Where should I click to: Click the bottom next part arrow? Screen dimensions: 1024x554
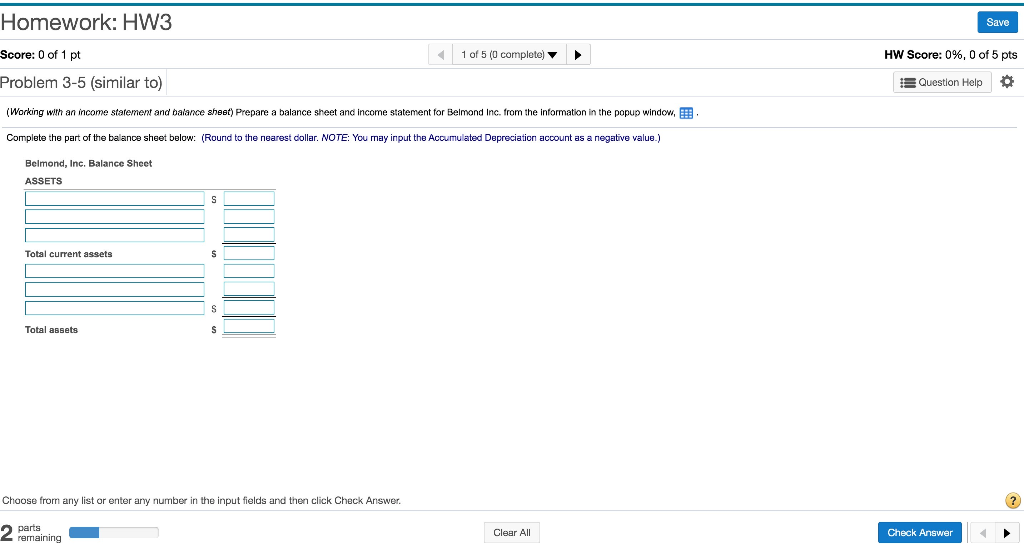click(x=1006, y=533)
